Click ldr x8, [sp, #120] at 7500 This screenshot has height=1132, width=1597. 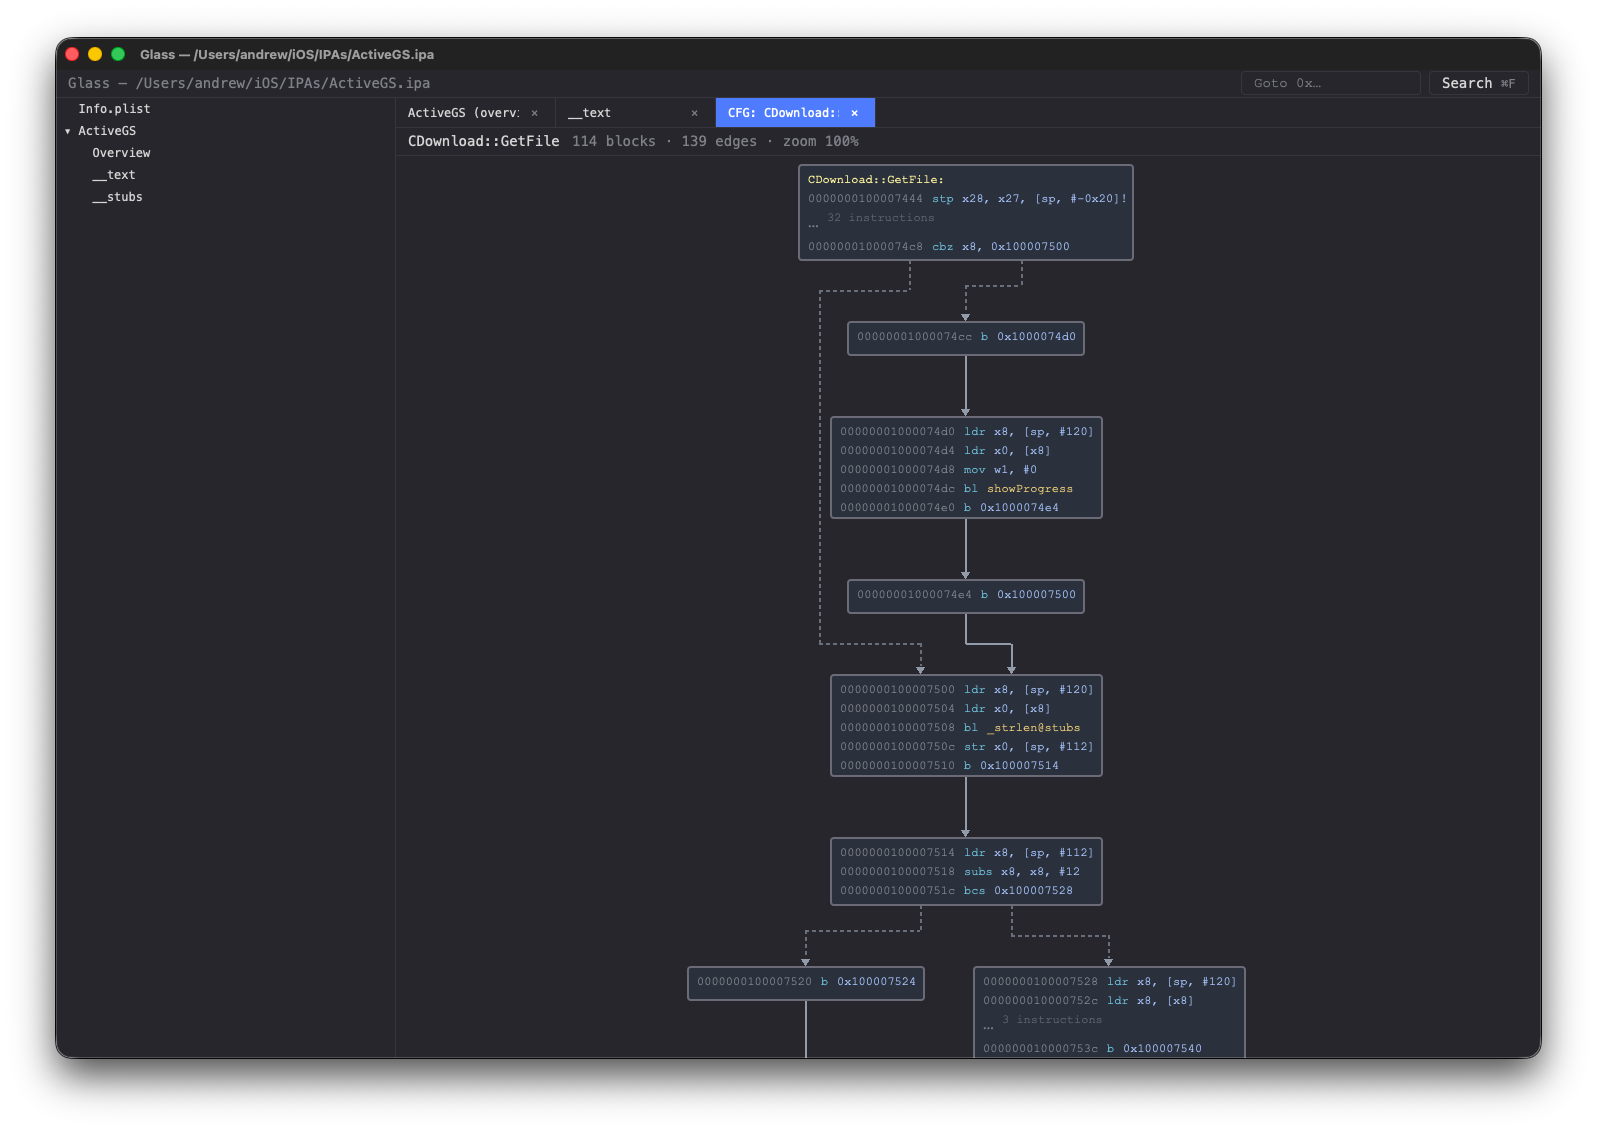click(x=1029, y=690)
